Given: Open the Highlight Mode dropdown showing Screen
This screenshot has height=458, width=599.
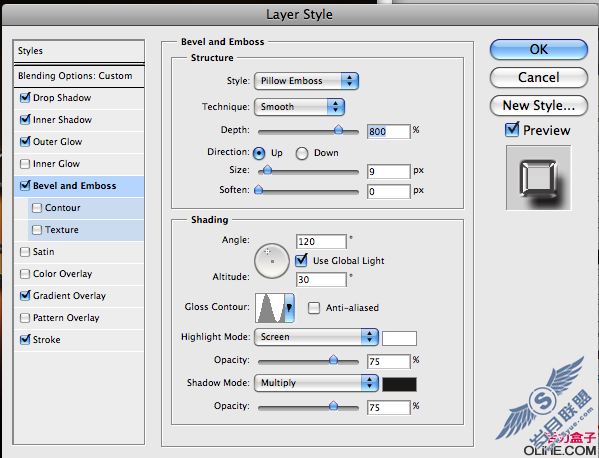Looking at the screenshot, I should (316, 337).
